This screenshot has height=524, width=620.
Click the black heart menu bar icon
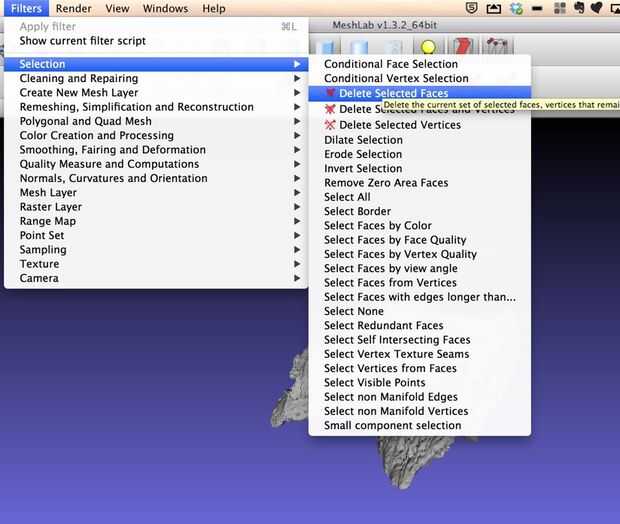pyautogui.click(x=597, y=8)
